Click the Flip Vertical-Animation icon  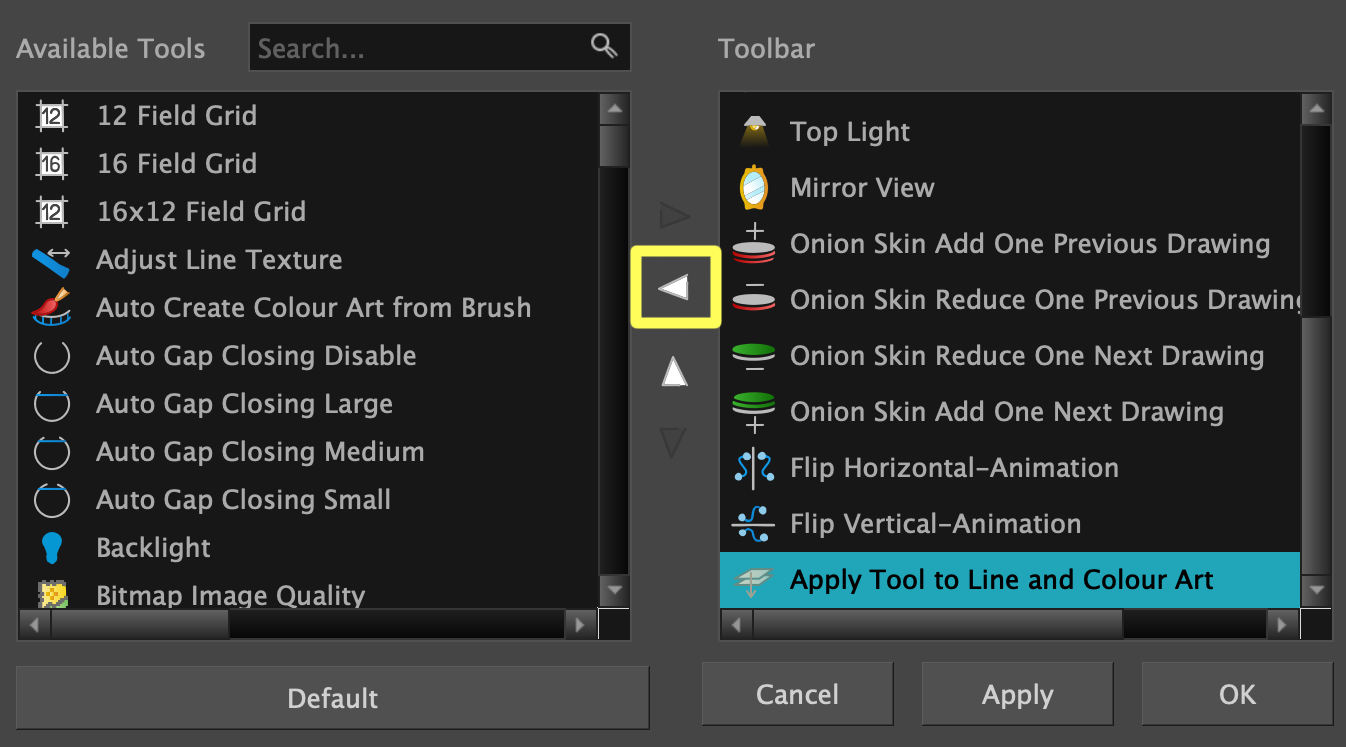click(x=753, y=523)
